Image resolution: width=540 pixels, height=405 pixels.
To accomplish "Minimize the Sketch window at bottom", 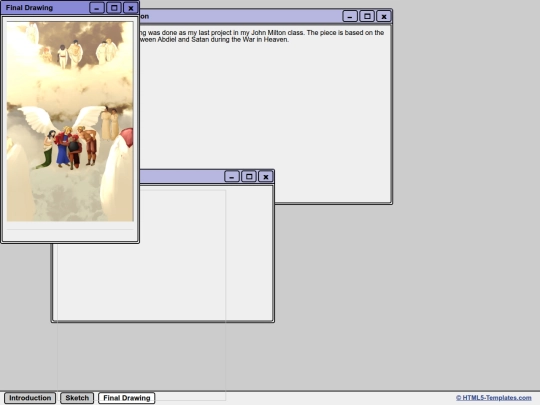I will tap(232, 177).
